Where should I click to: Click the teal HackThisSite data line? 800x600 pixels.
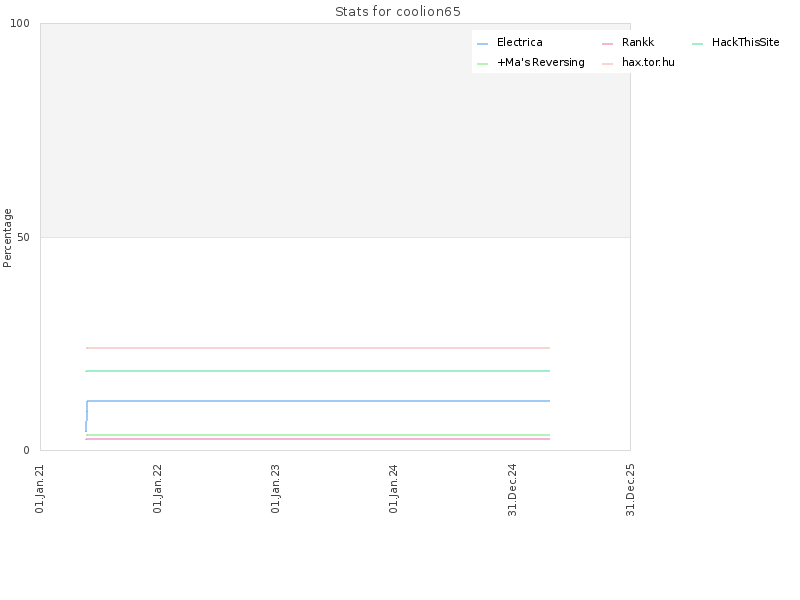coord(318,371)
